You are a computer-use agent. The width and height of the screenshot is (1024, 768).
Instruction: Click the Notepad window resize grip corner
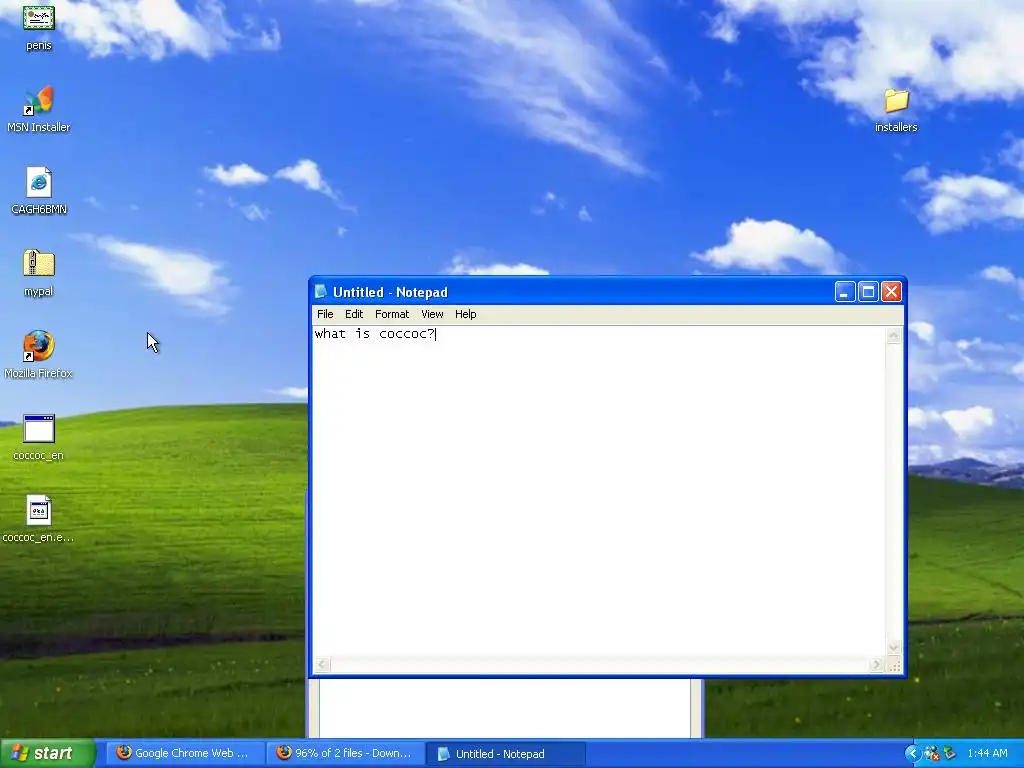pos(895,665)
